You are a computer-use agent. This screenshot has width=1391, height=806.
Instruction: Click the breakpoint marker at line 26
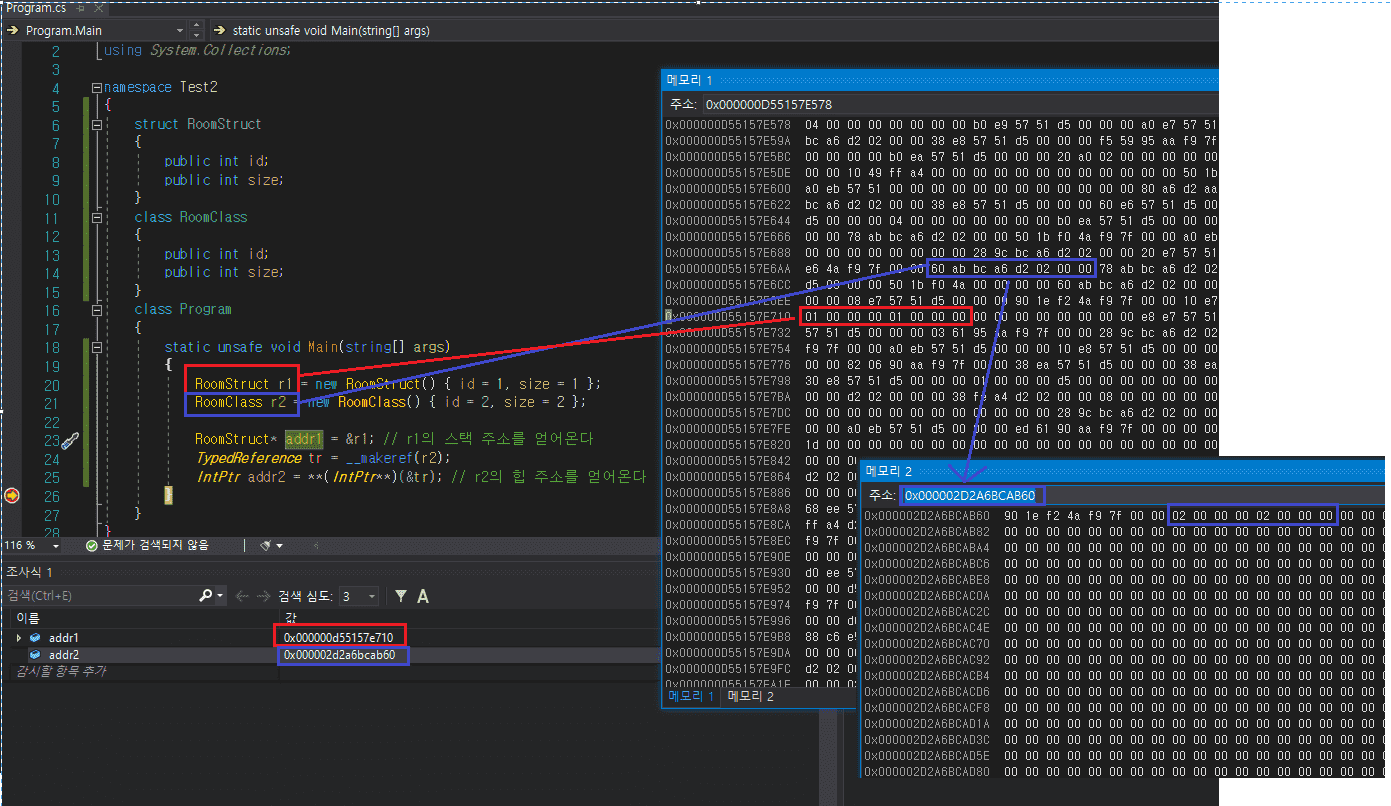pyautogui.click(x=11, y=495)
